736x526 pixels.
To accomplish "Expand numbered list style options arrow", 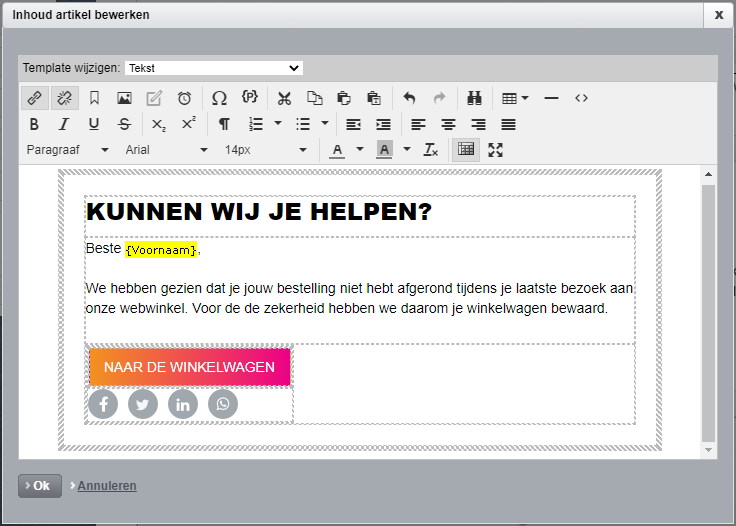I will pos(278,123).
